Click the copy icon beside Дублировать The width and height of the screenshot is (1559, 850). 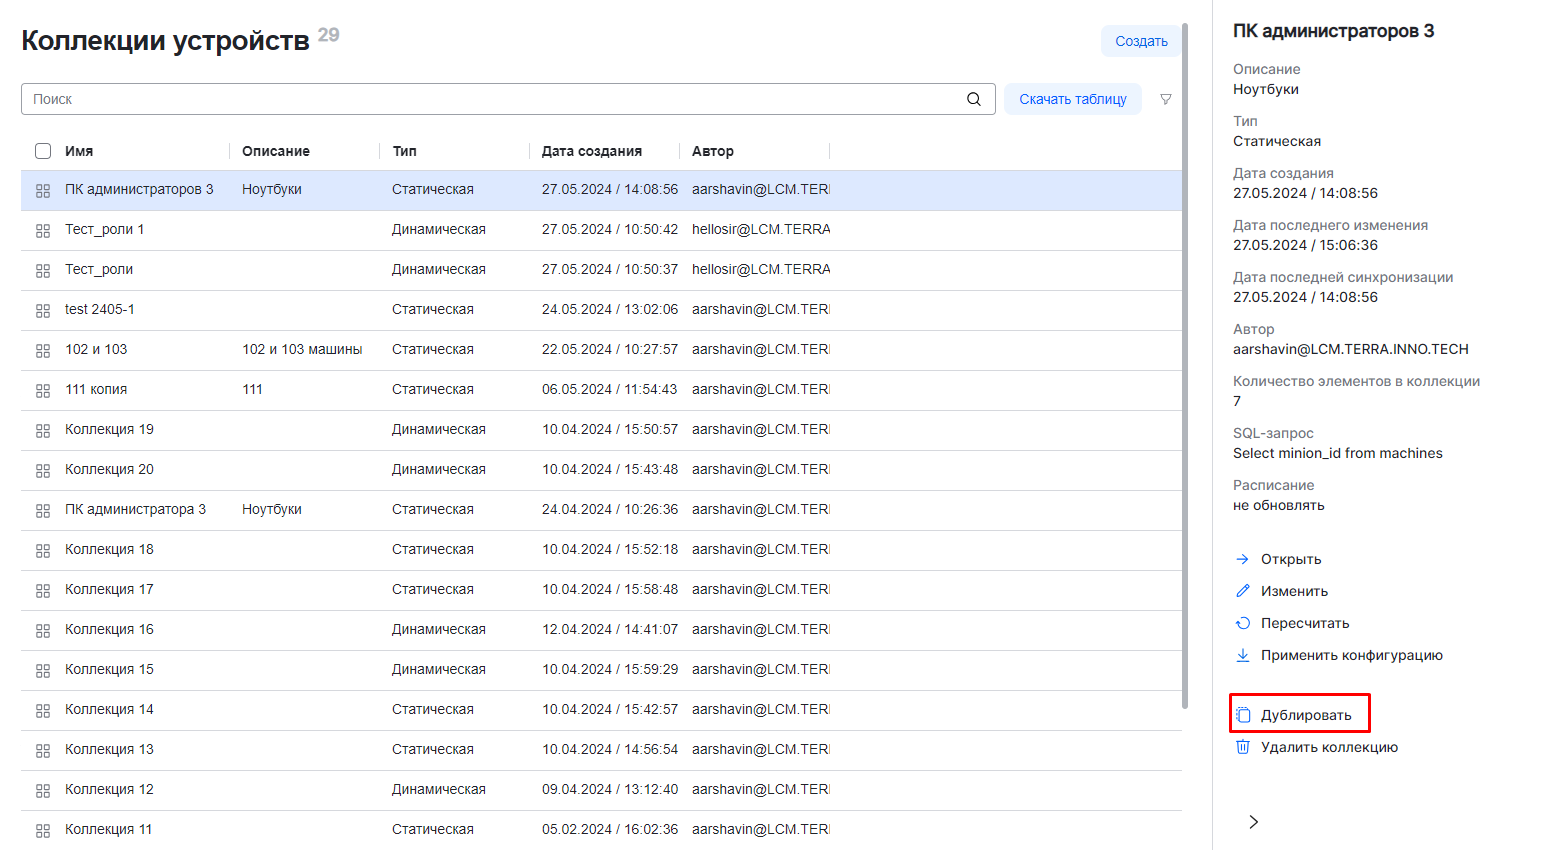(1243, 715)
